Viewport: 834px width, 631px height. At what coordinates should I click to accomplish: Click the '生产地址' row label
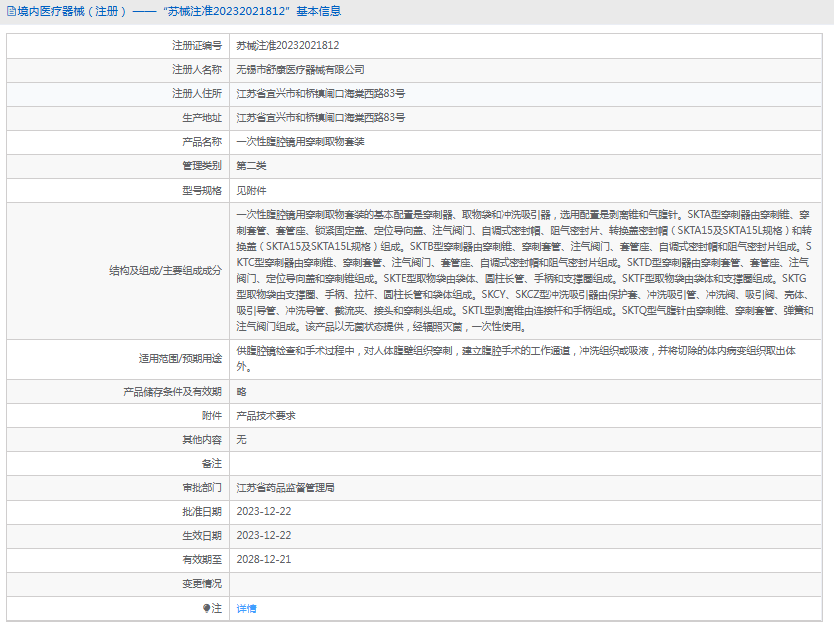click(x=202, y=118)
